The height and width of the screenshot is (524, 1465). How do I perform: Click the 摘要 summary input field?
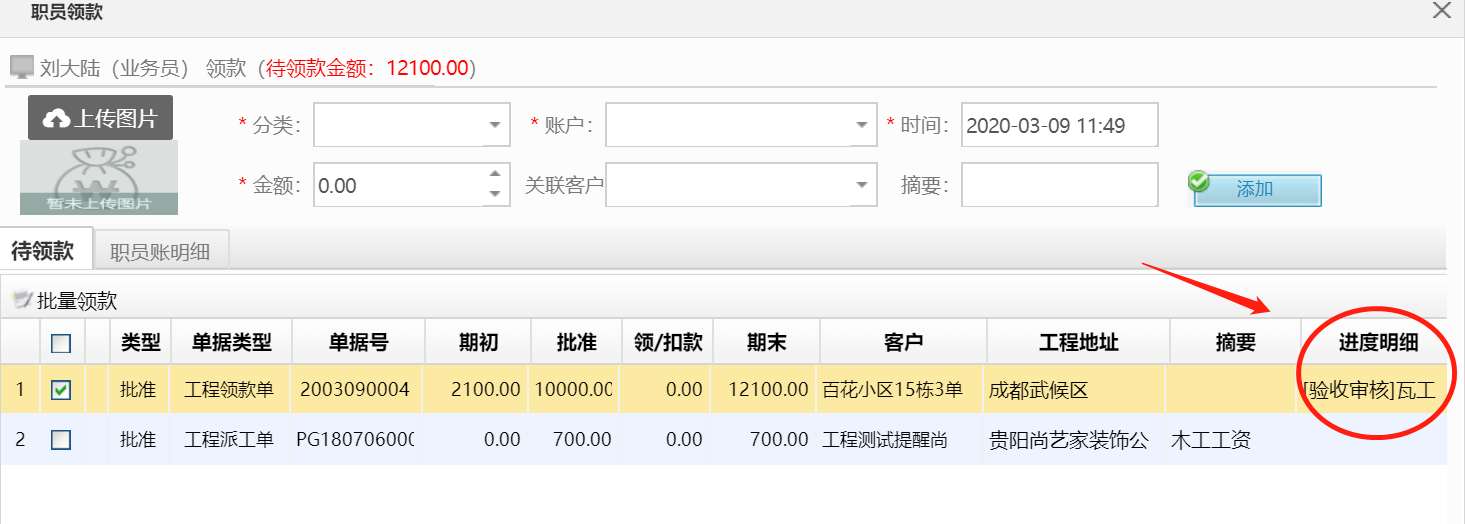1059,186
